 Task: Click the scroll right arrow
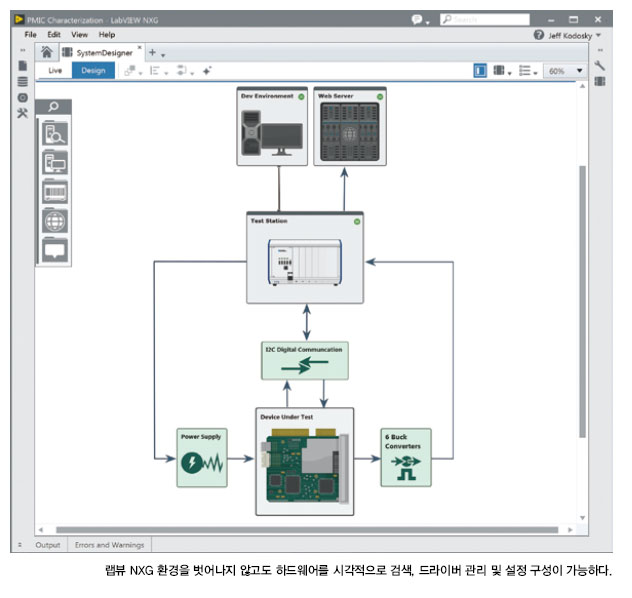pyautogui.click(x=570, y=529)
